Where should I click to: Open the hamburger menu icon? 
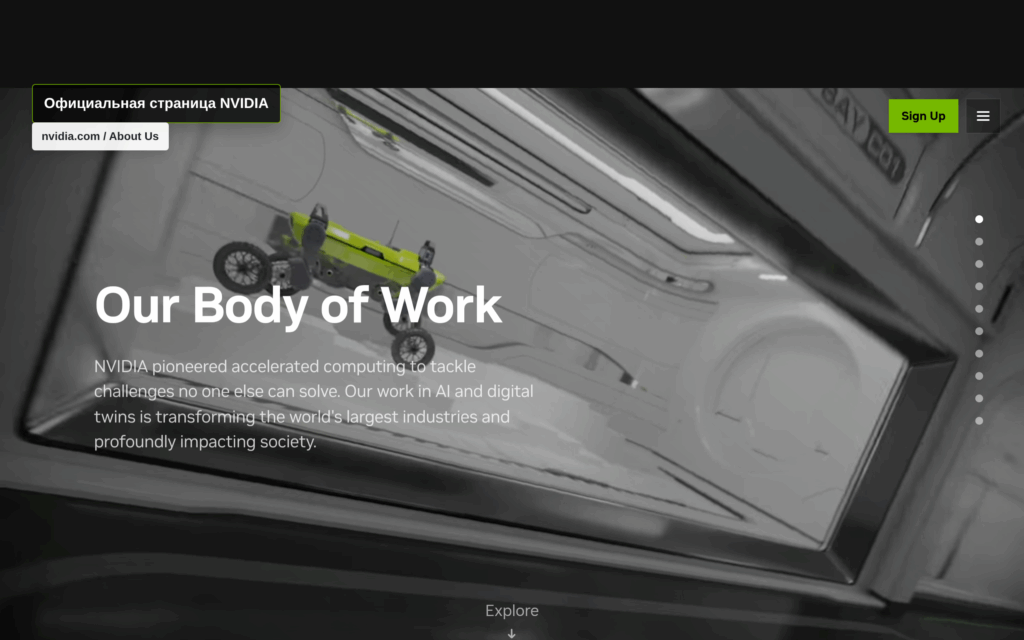(x=983, y=116)
